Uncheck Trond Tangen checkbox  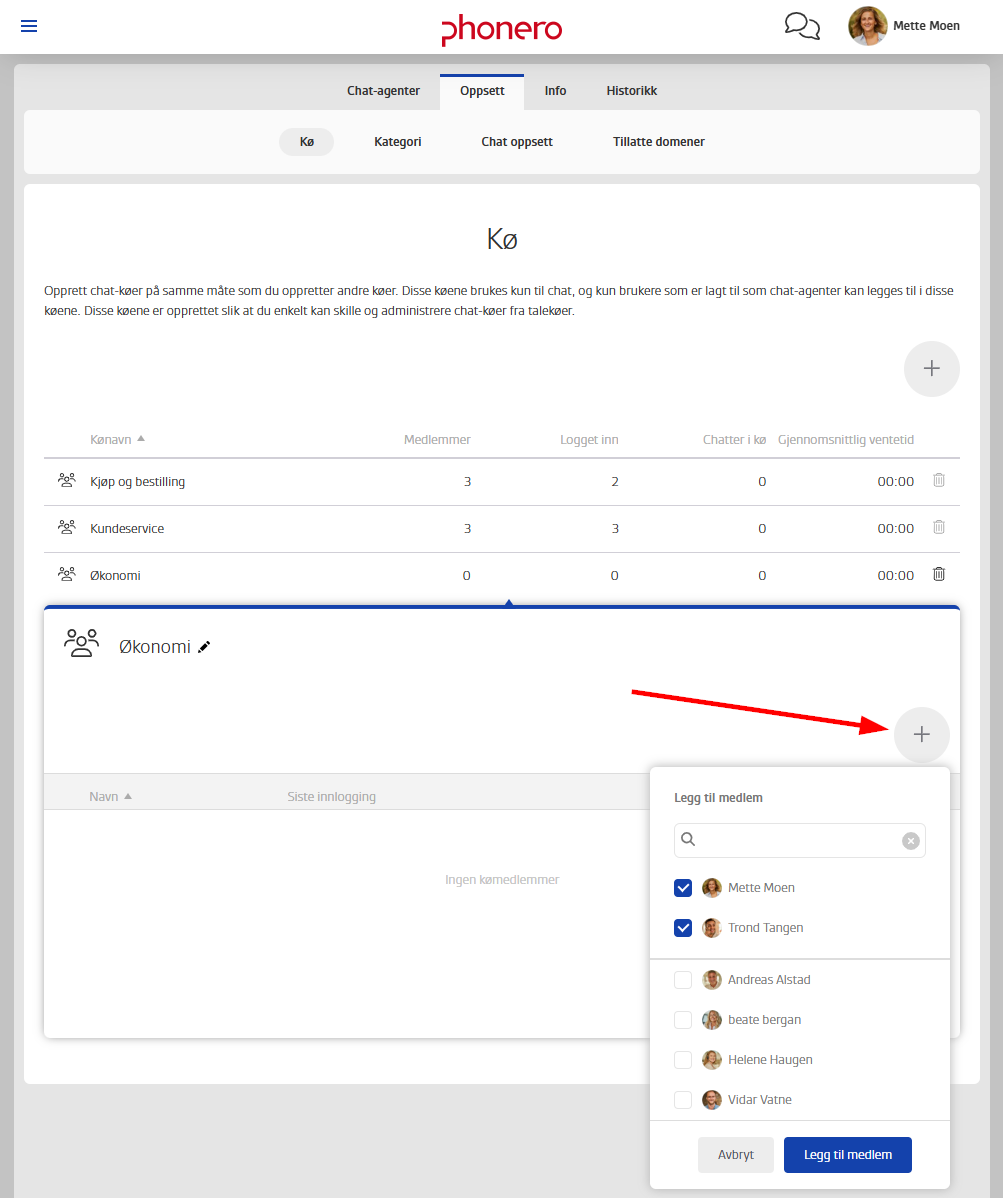[683, 928]
